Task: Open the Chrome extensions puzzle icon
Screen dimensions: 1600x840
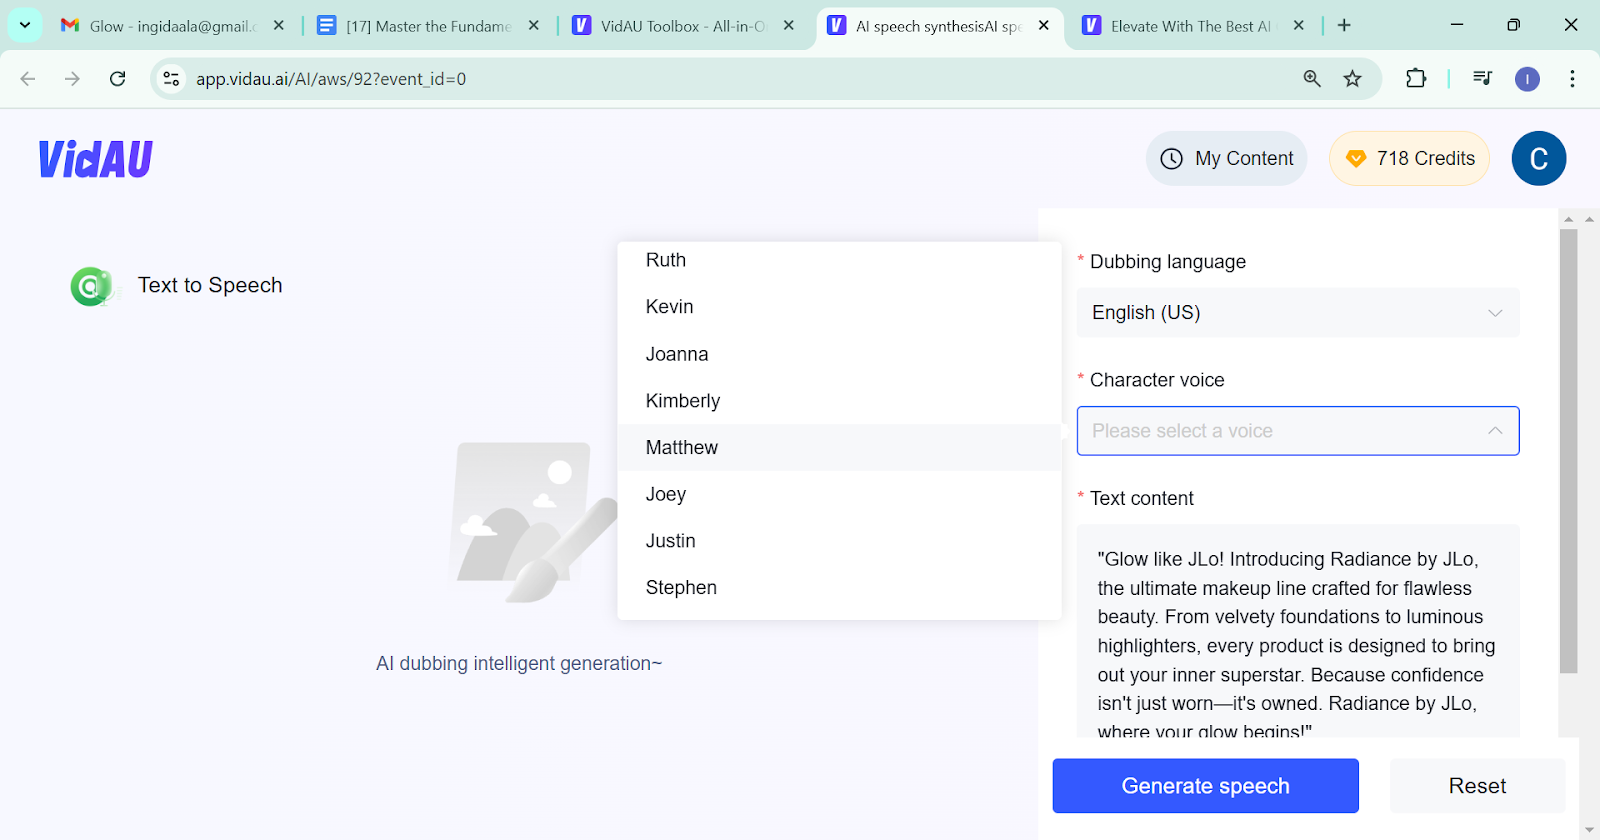Action: coord(1416,78)
